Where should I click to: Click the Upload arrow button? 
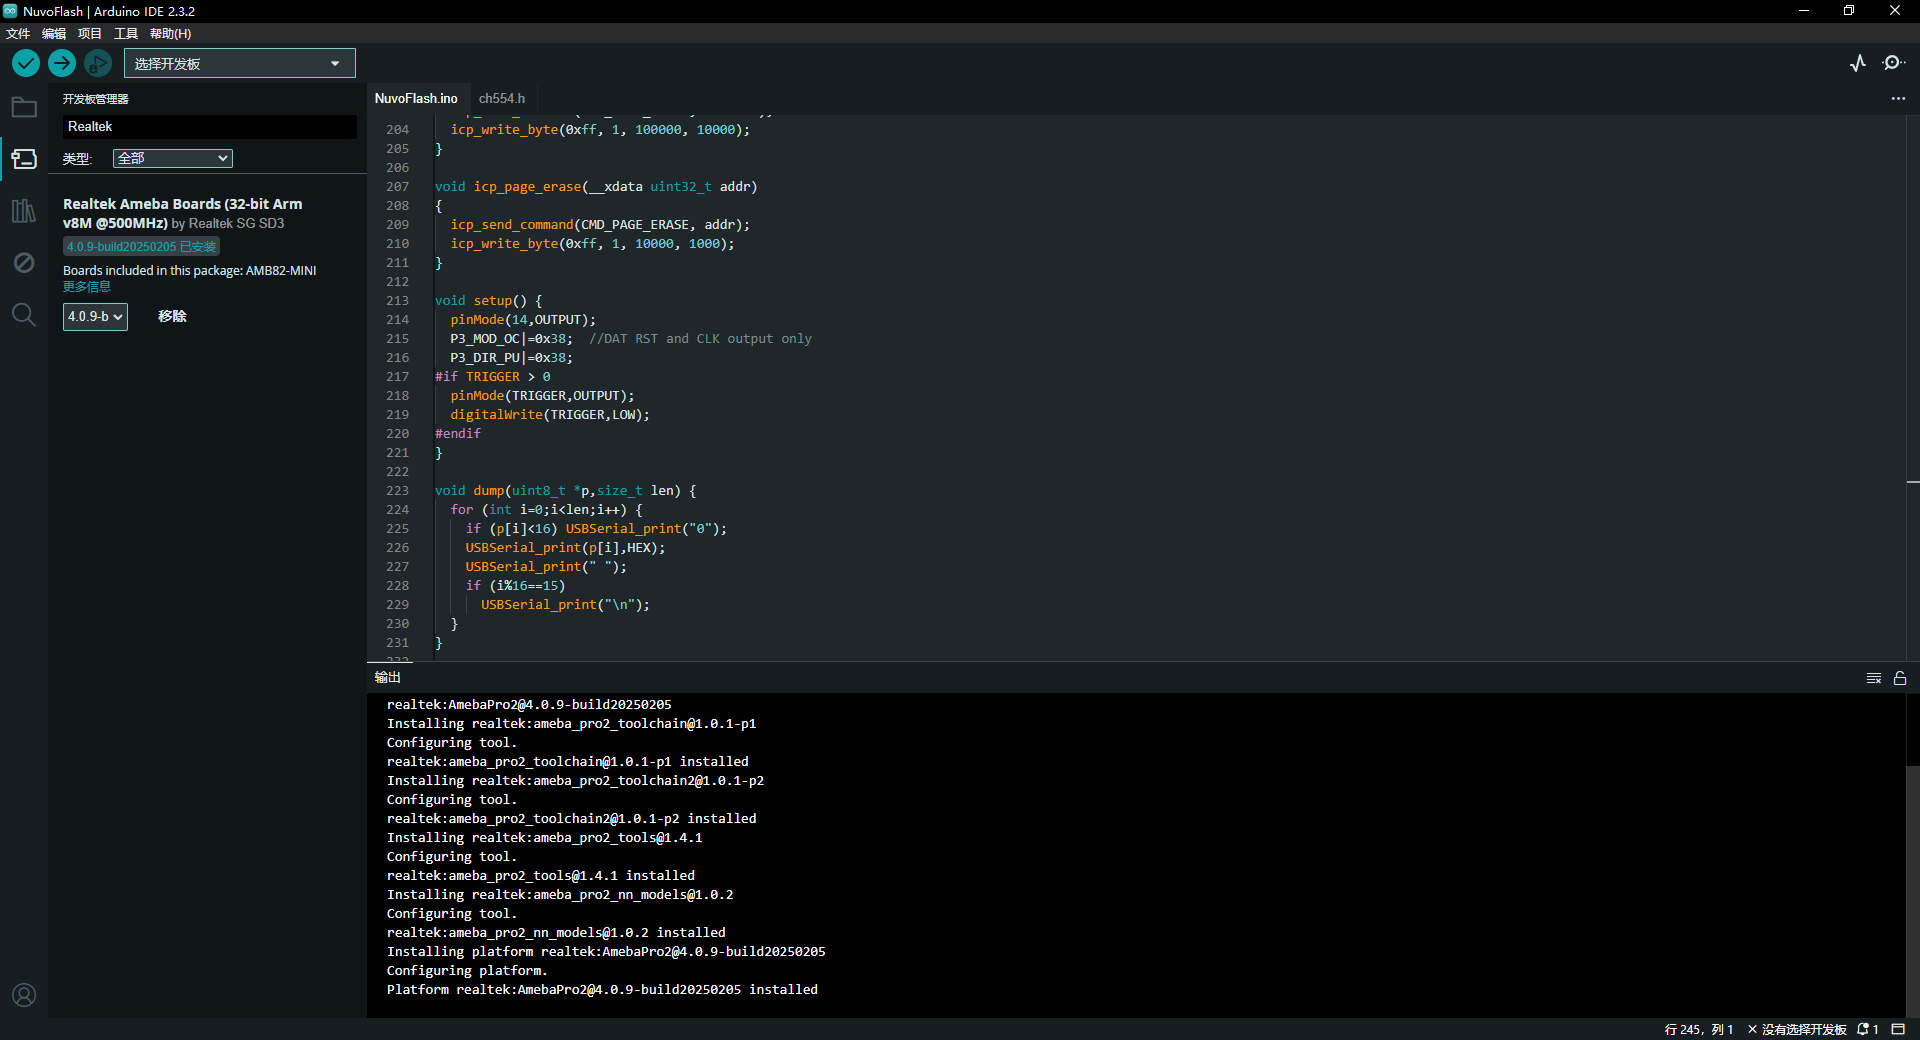pyautogui.click(x=62, y=63)
